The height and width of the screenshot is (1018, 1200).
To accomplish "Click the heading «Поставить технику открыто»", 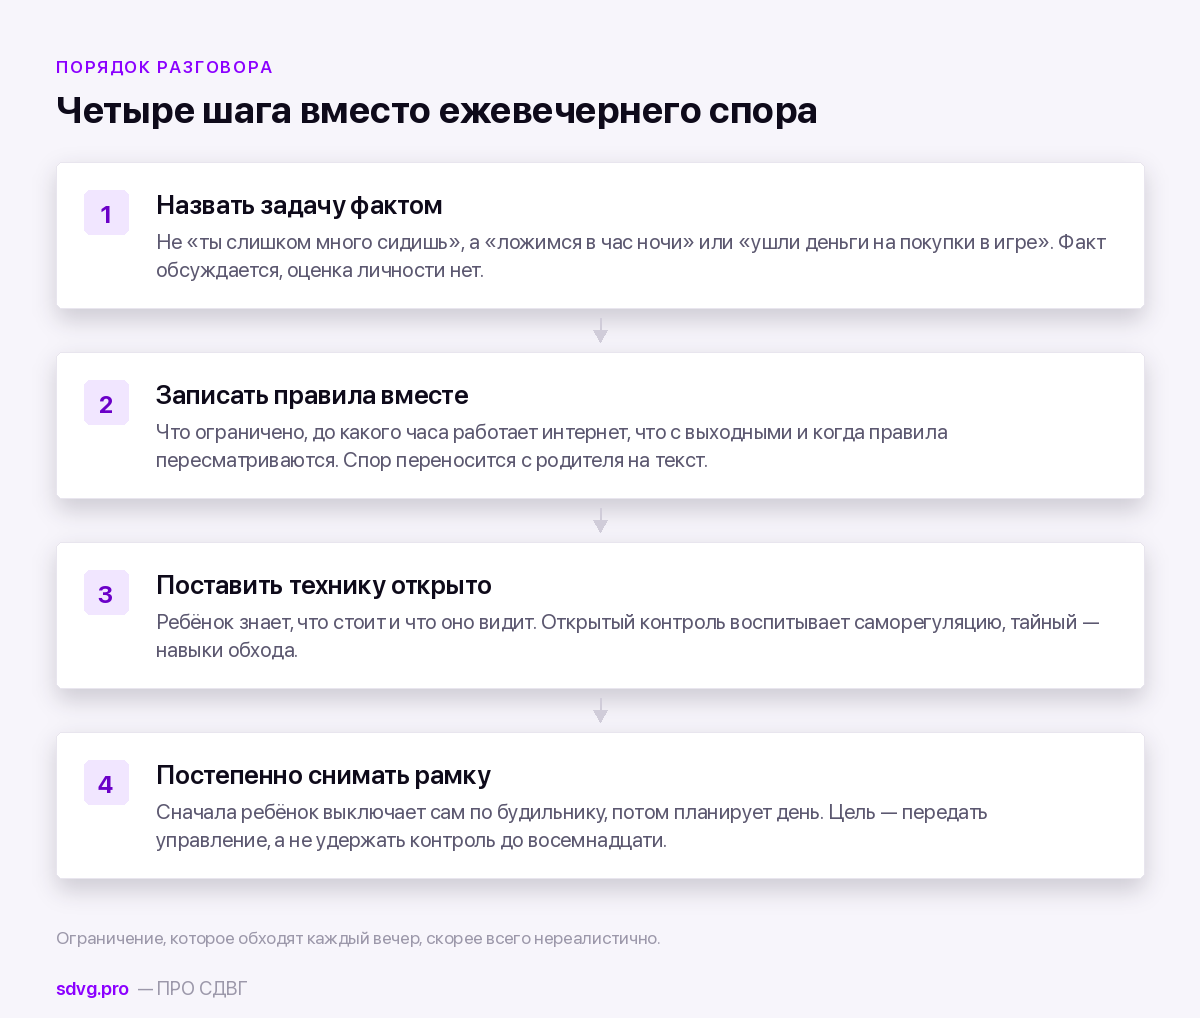I will pos(324,585).
